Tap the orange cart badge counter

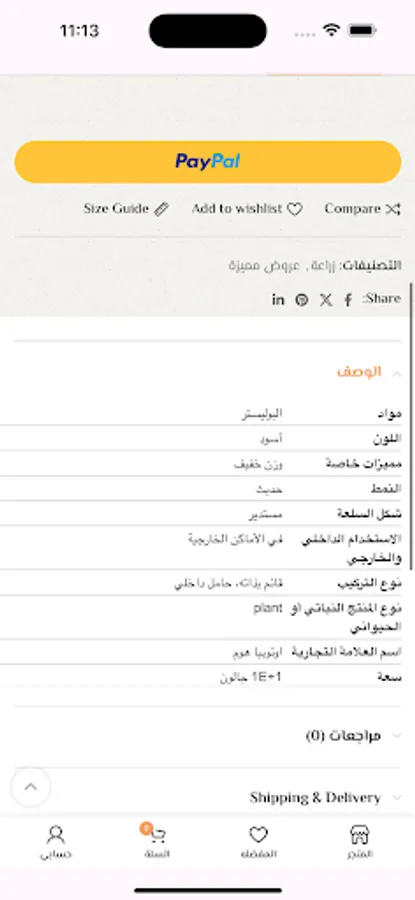146,828
